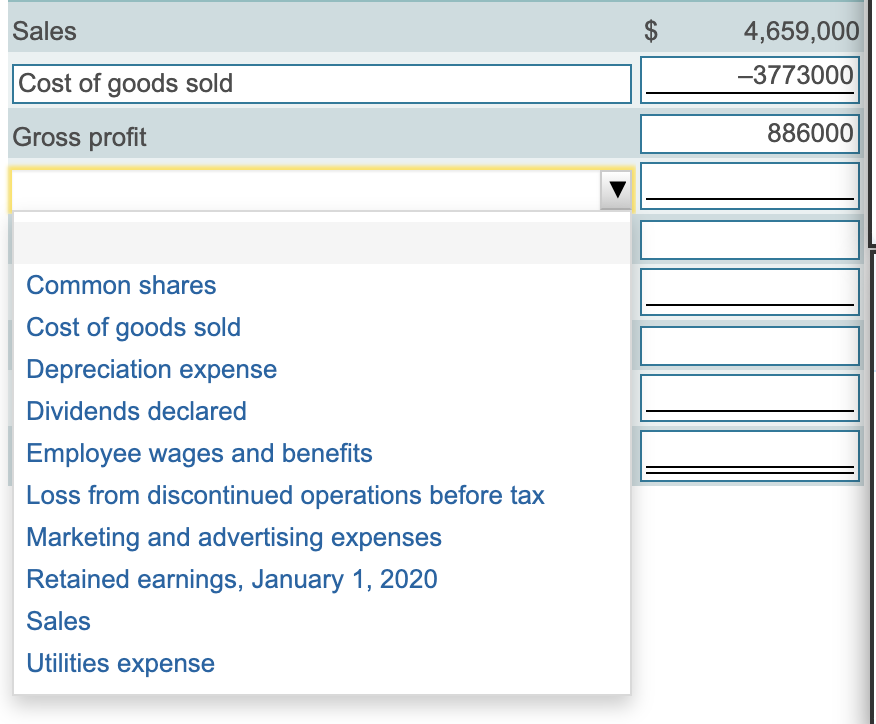
Task: Select "Retained earnings, January 1, 2020"
Action: coord(232,579)
